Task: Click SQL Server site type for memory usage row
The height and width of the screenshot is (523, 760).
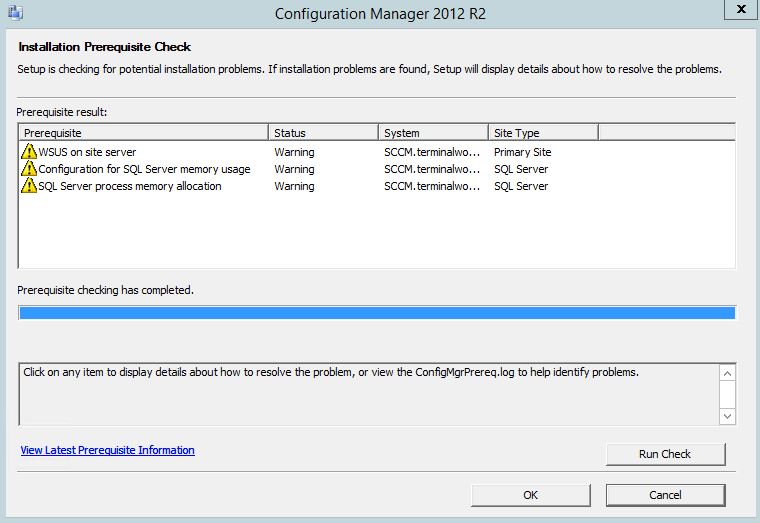Action: coord(521,169)
